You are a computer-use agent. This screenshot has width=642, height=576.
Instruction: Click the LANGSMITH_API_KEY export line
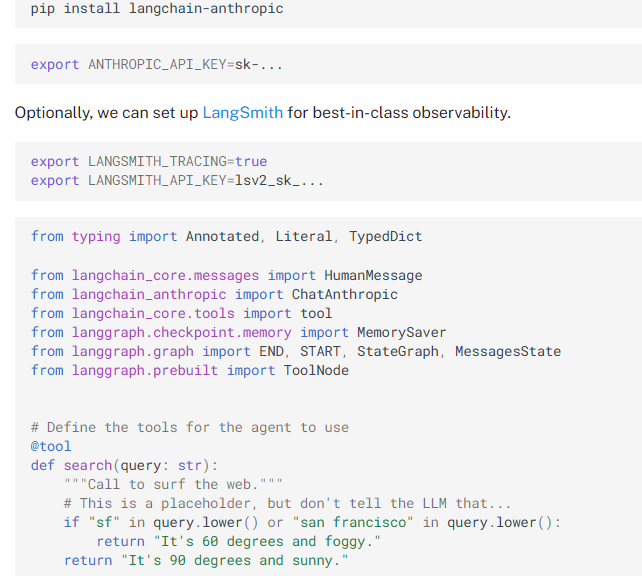(176, 180)
